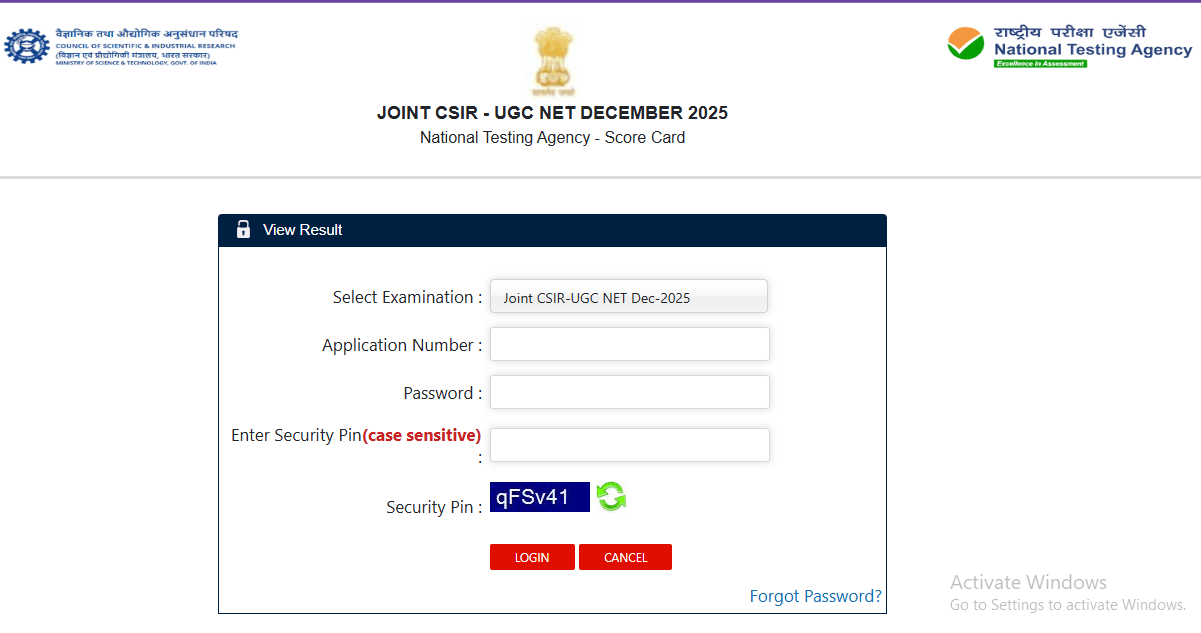Refresh the security pin captcha
The width and height of the screenshot is (1201, 633).
[610, 497]
